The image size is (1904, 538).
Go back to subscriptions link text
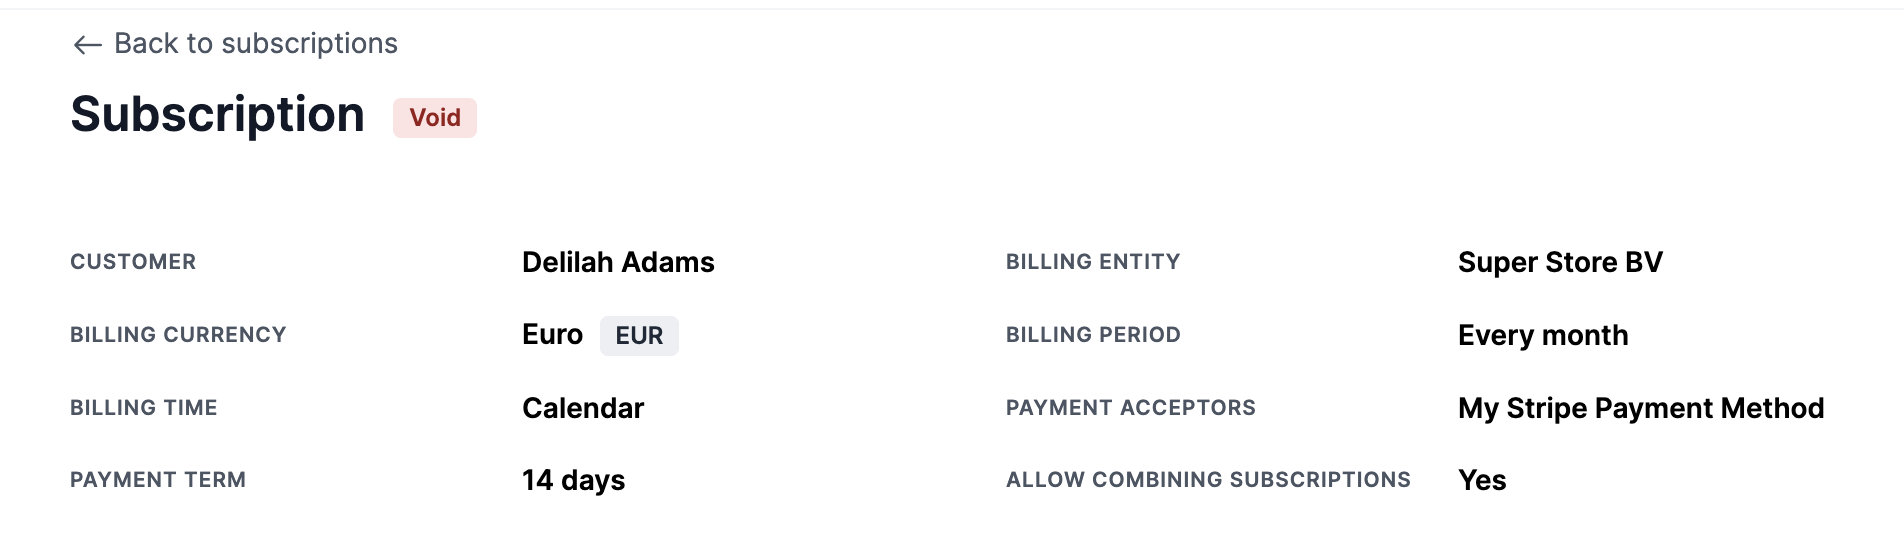coord(255,44)
